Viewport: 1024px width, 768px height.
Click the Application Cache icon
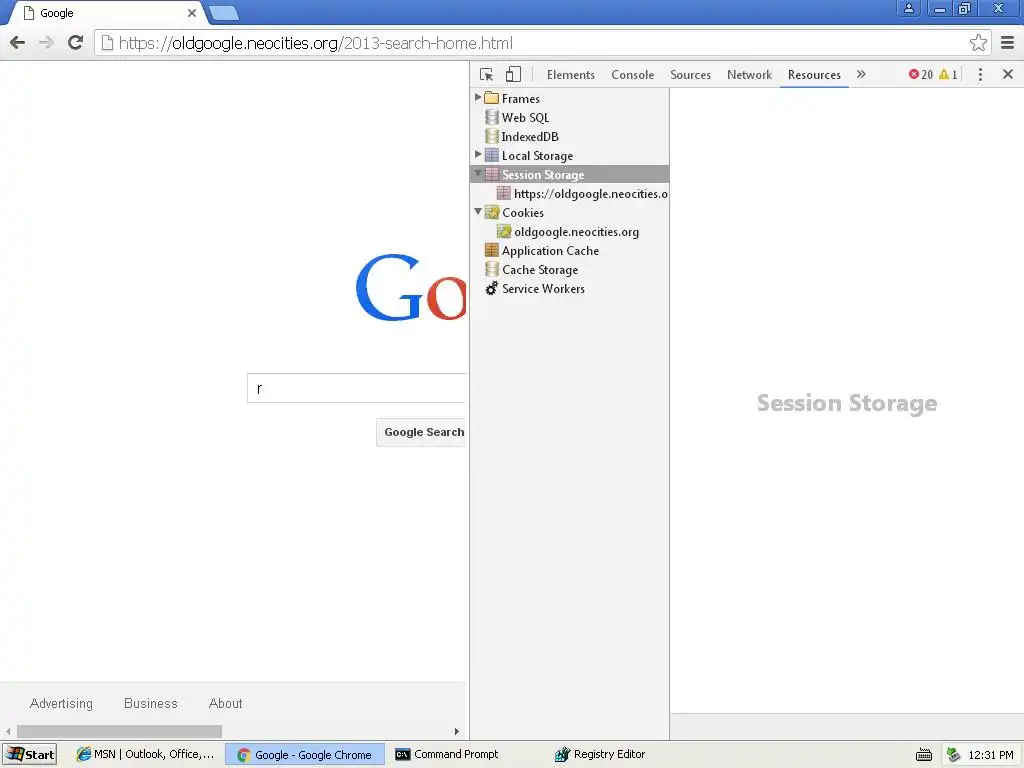tap(492, 250)
